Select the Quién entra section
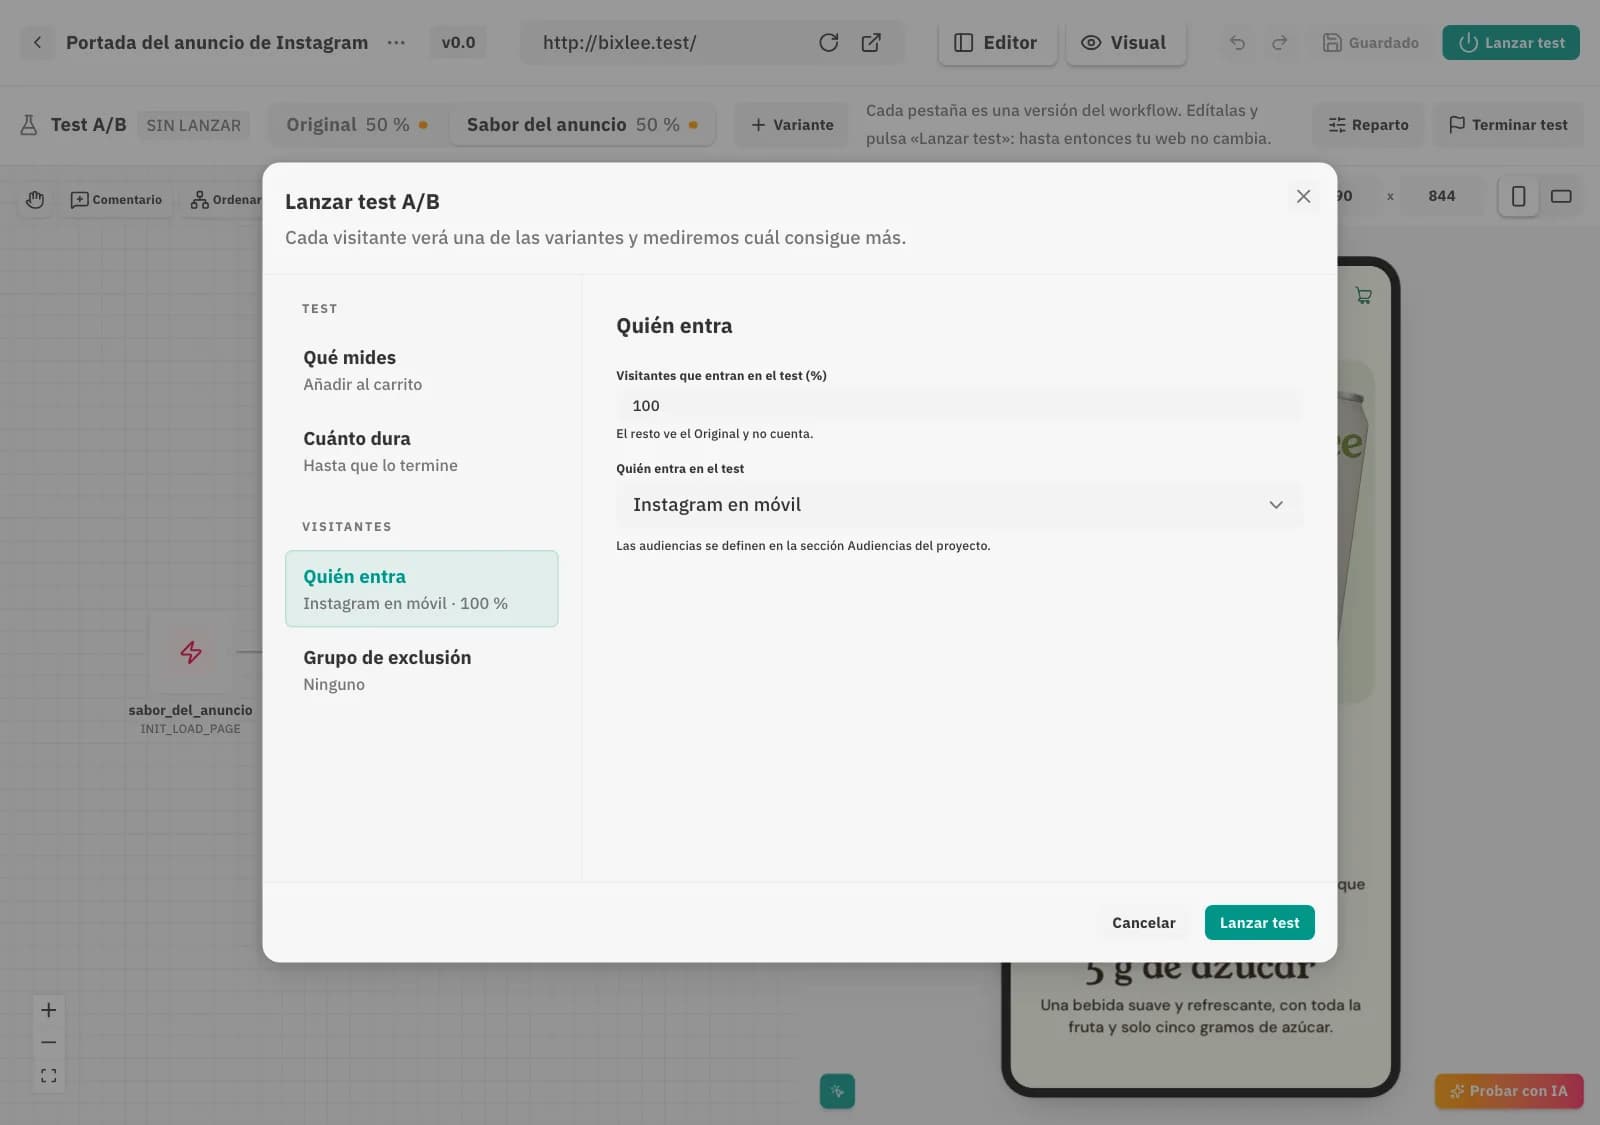 pyautogui.click(x=421, y=589)
